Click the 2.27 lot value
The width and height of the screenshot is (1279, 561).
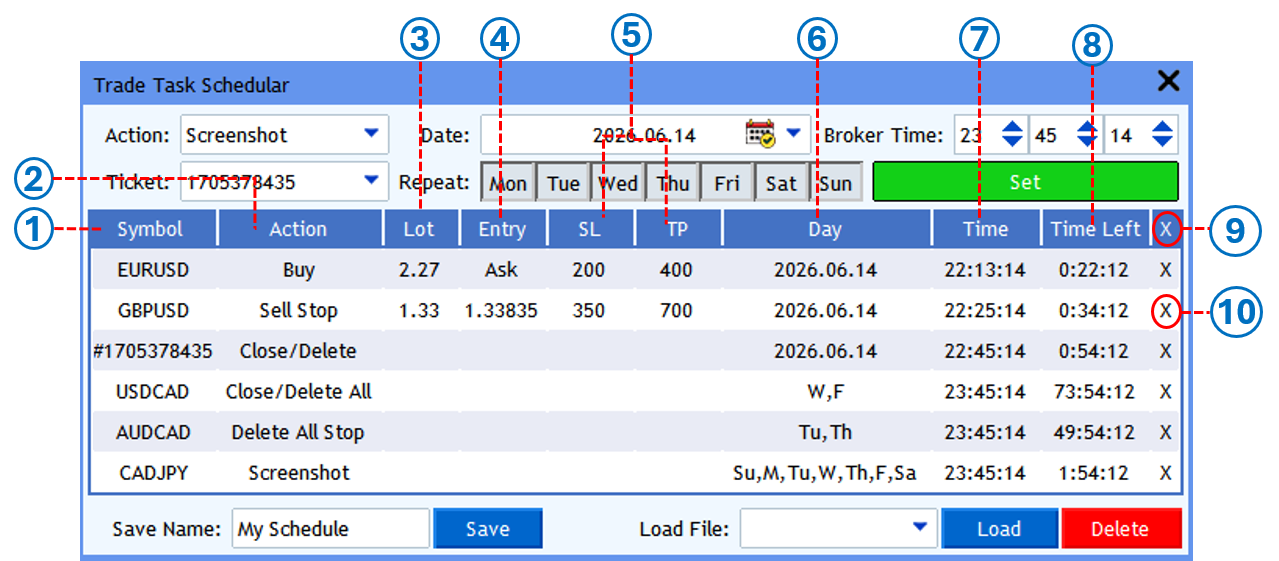[x=420, y=270]
